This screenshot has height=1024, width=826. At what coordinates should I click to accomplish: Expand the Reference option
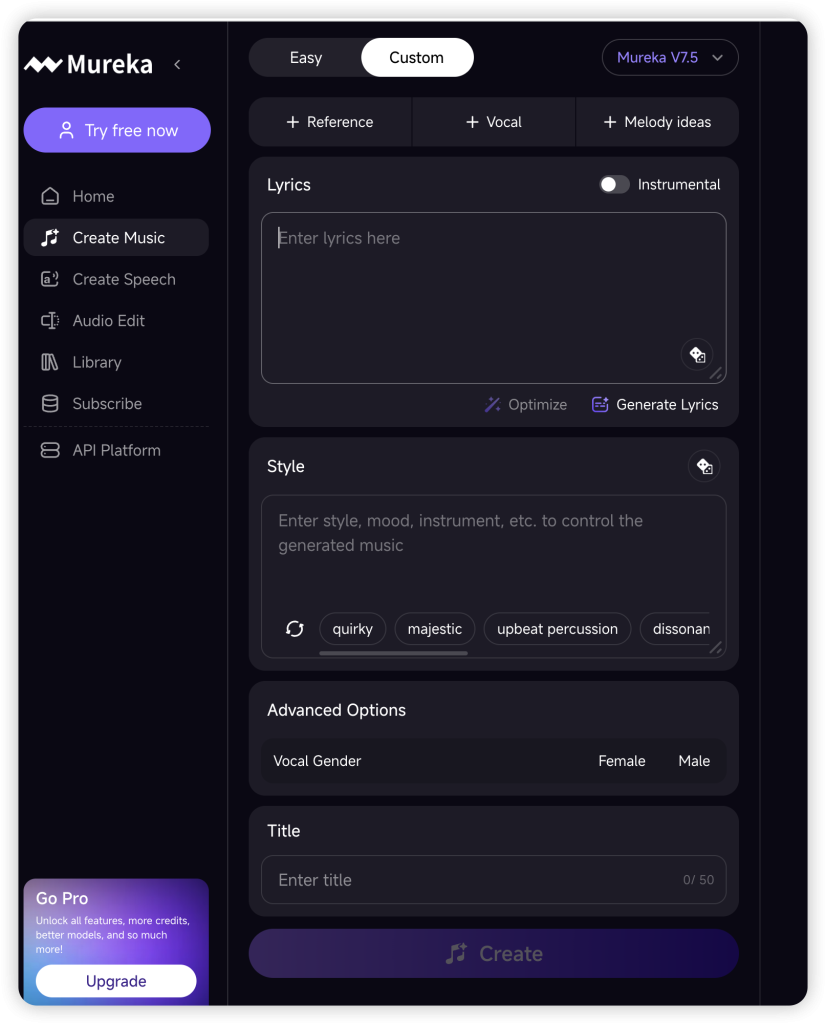pyautogui.click(x=330, y=122)
